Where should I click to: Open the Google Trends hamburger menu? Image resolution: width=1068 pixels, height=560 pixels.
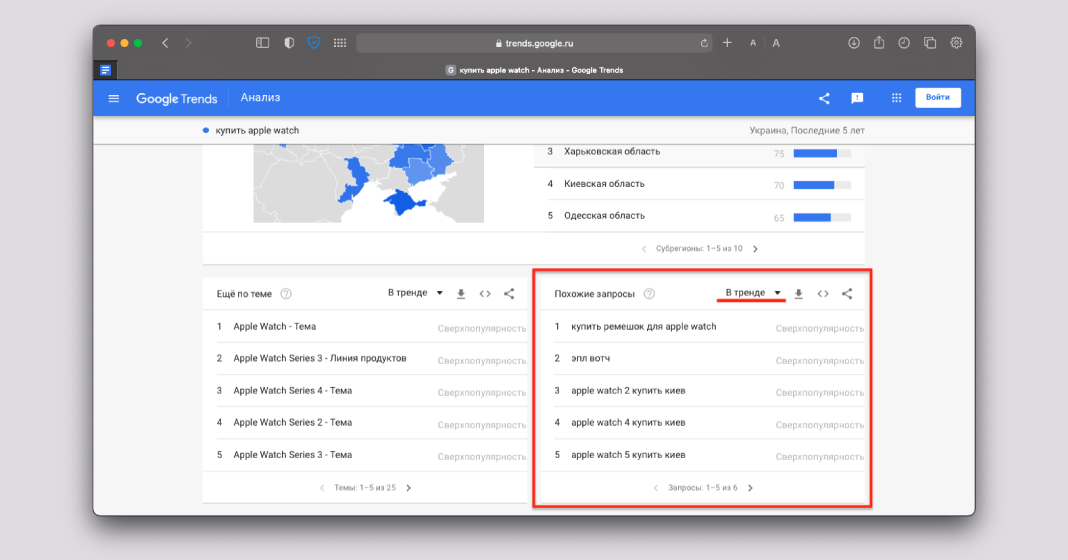point(114,98)
